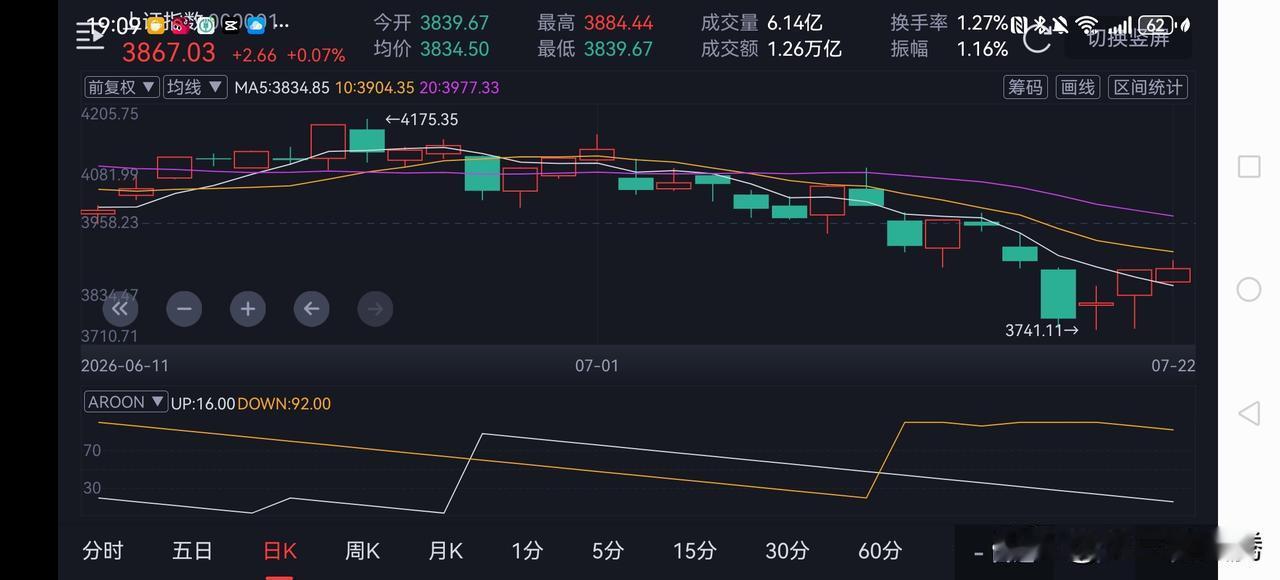The width and height of the screenshot is (1280, 580).
Task: Tap the 换手率 value 1.27%
Action: point(982,23)
